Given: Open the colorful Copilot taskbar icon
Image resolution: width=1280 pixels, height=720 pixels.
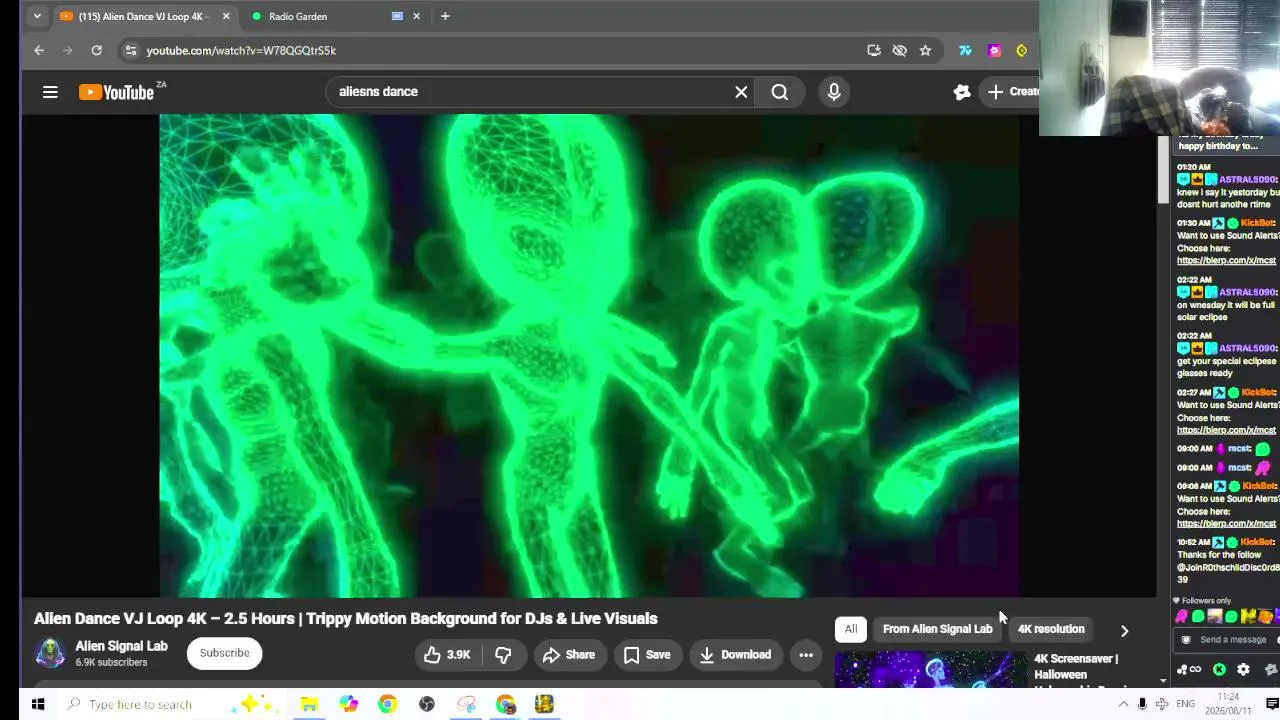Looking at the screenshot, I should point(348,704).
